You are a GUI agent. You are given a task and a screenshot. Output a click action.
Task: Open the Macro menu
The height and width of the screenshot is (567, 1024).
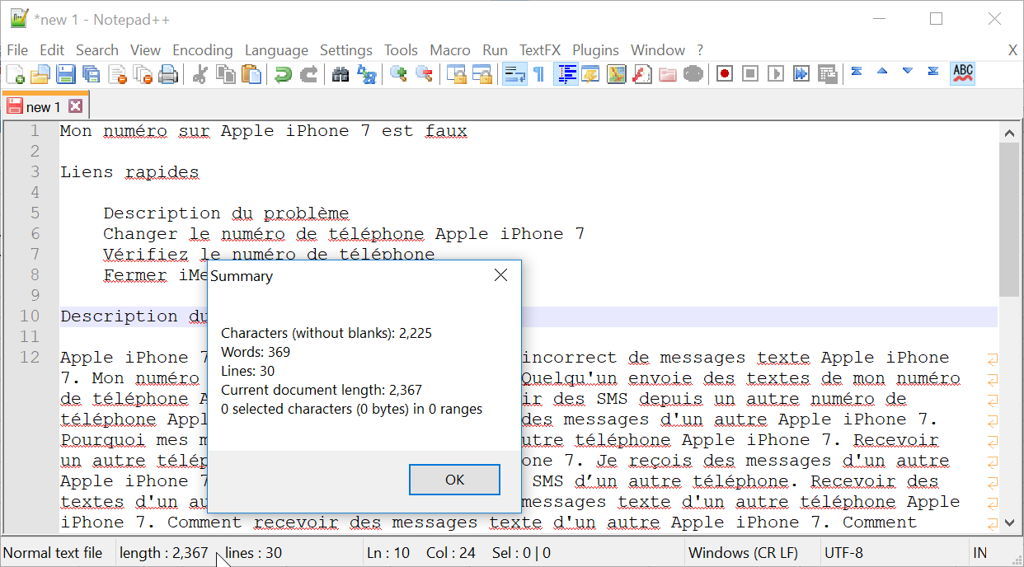click(x=450, y=50)
